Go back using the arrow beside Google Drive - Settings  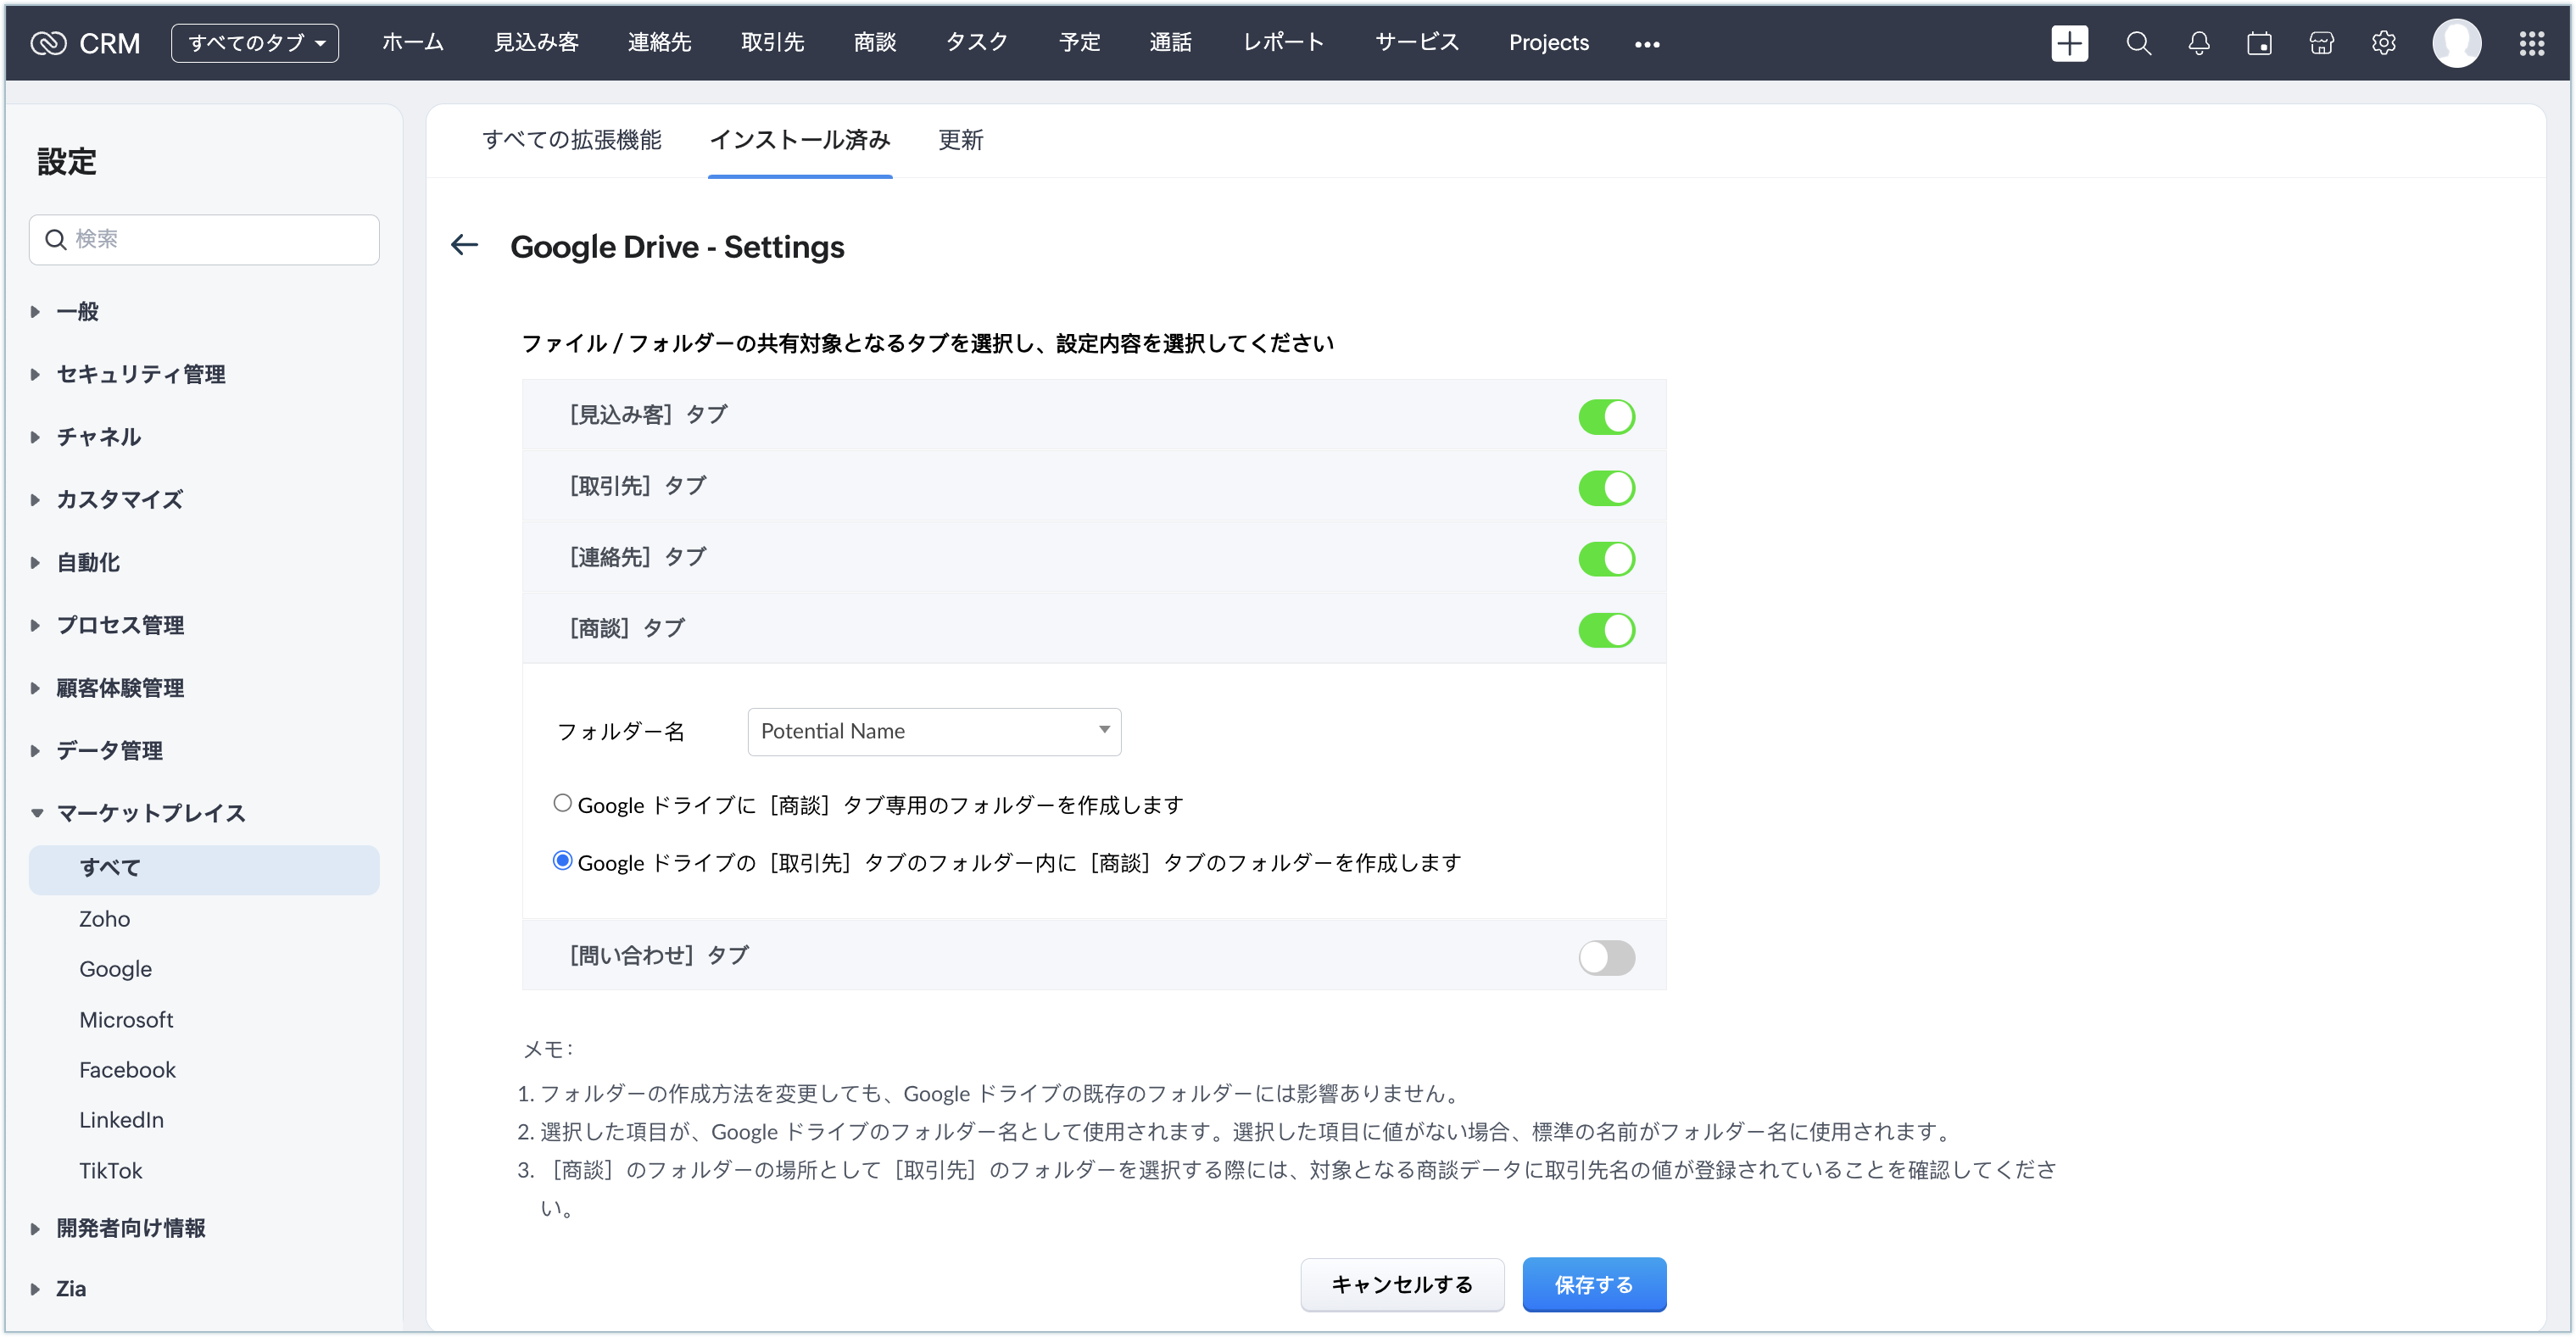465,245
